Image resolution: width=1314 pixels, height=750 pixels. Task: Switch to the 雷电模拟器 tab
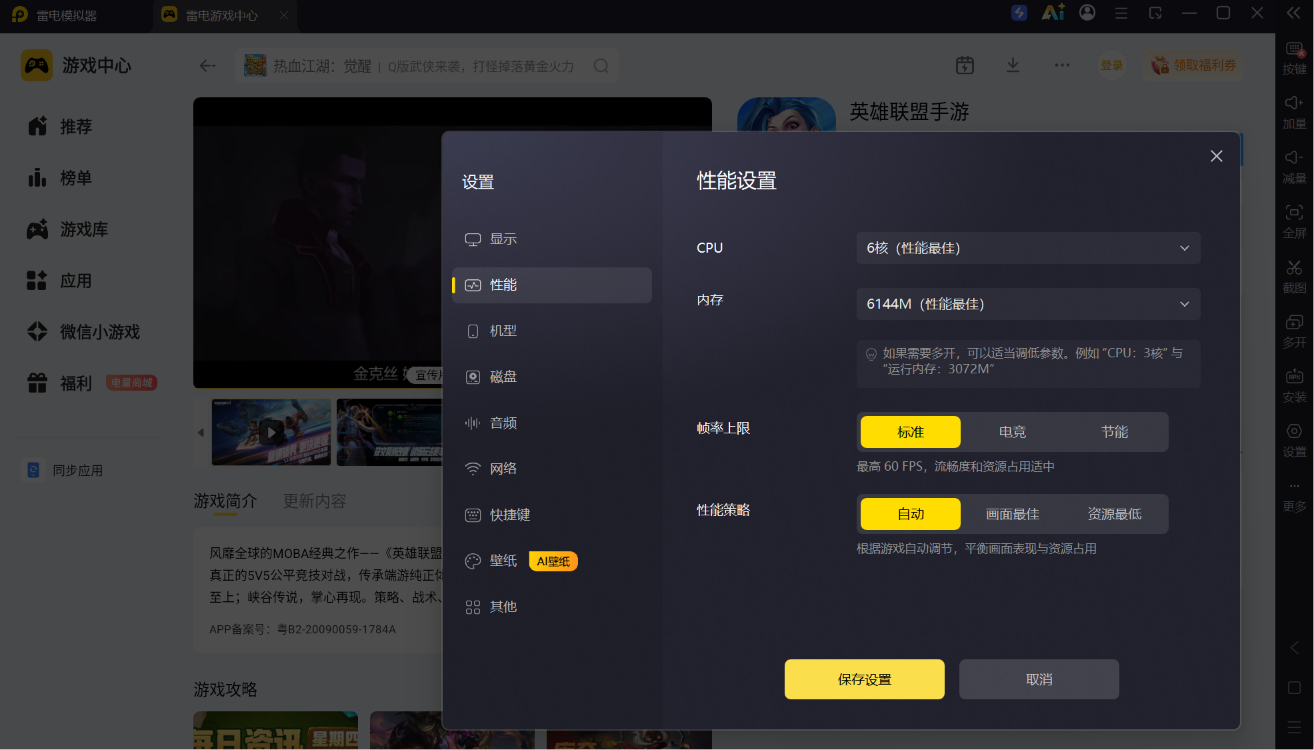(x=67, y=15)
